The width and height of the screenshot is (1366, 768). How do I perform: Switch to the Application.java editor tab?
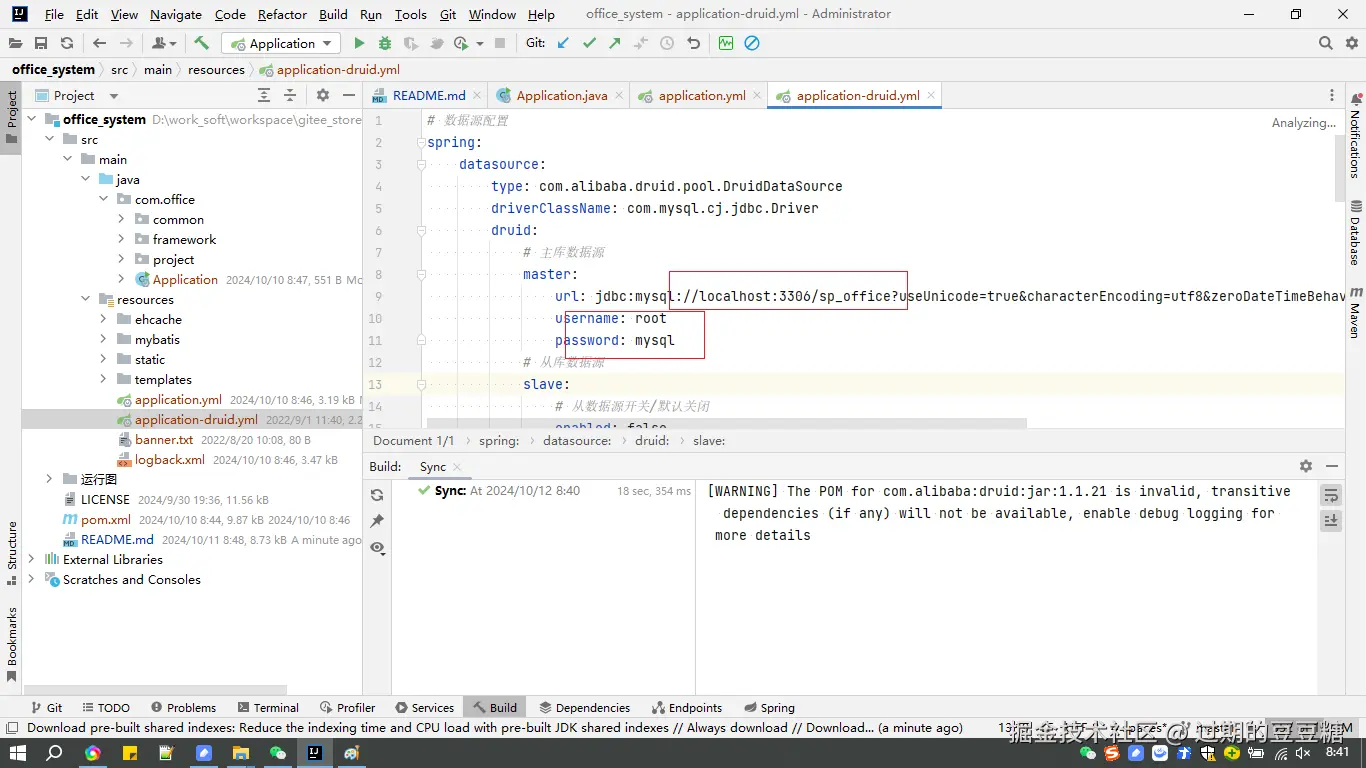click(x=561, y=95)
